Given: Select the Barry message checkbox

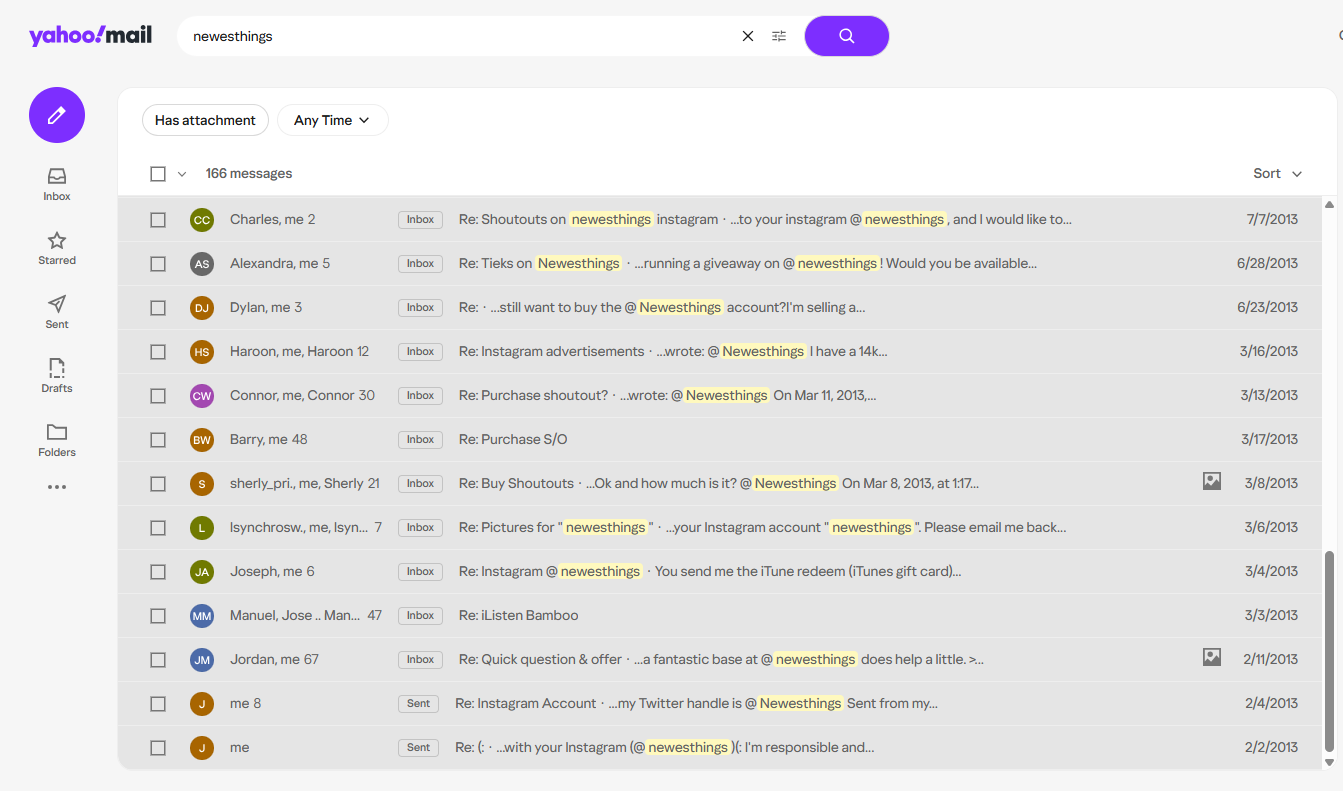Looking at the screenshot, I should [x=158, y=440].
